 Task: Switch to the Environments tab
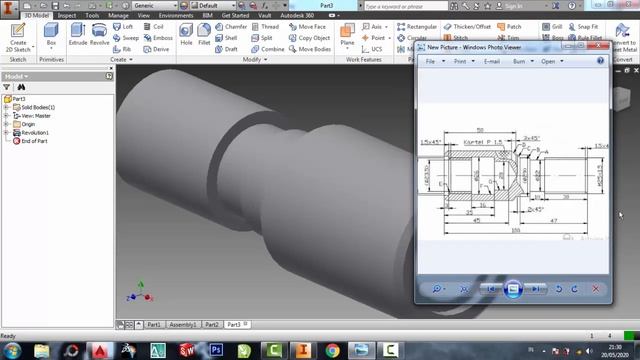[176, 16]
